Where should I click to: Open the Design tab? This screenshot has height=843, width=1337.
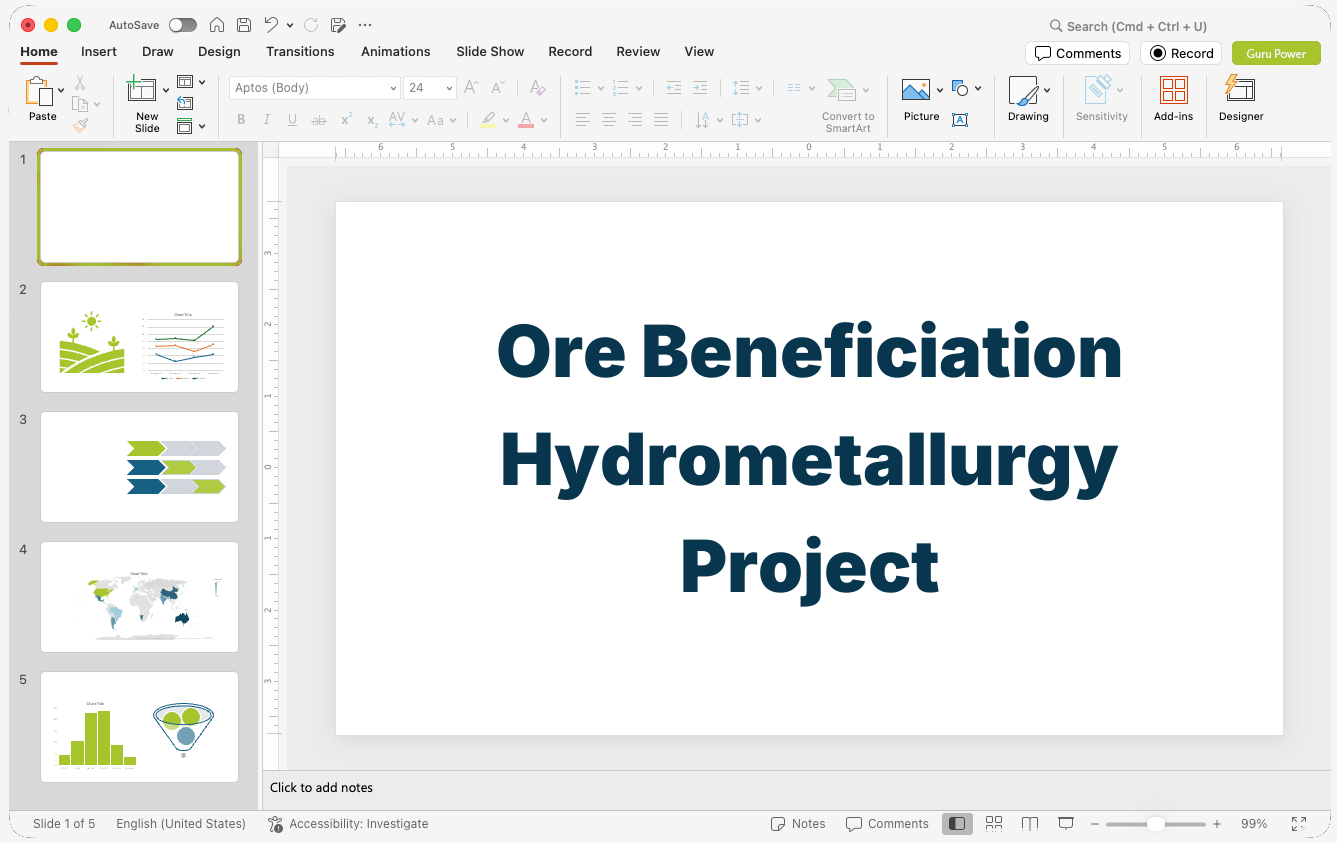(x=219, y=52)
